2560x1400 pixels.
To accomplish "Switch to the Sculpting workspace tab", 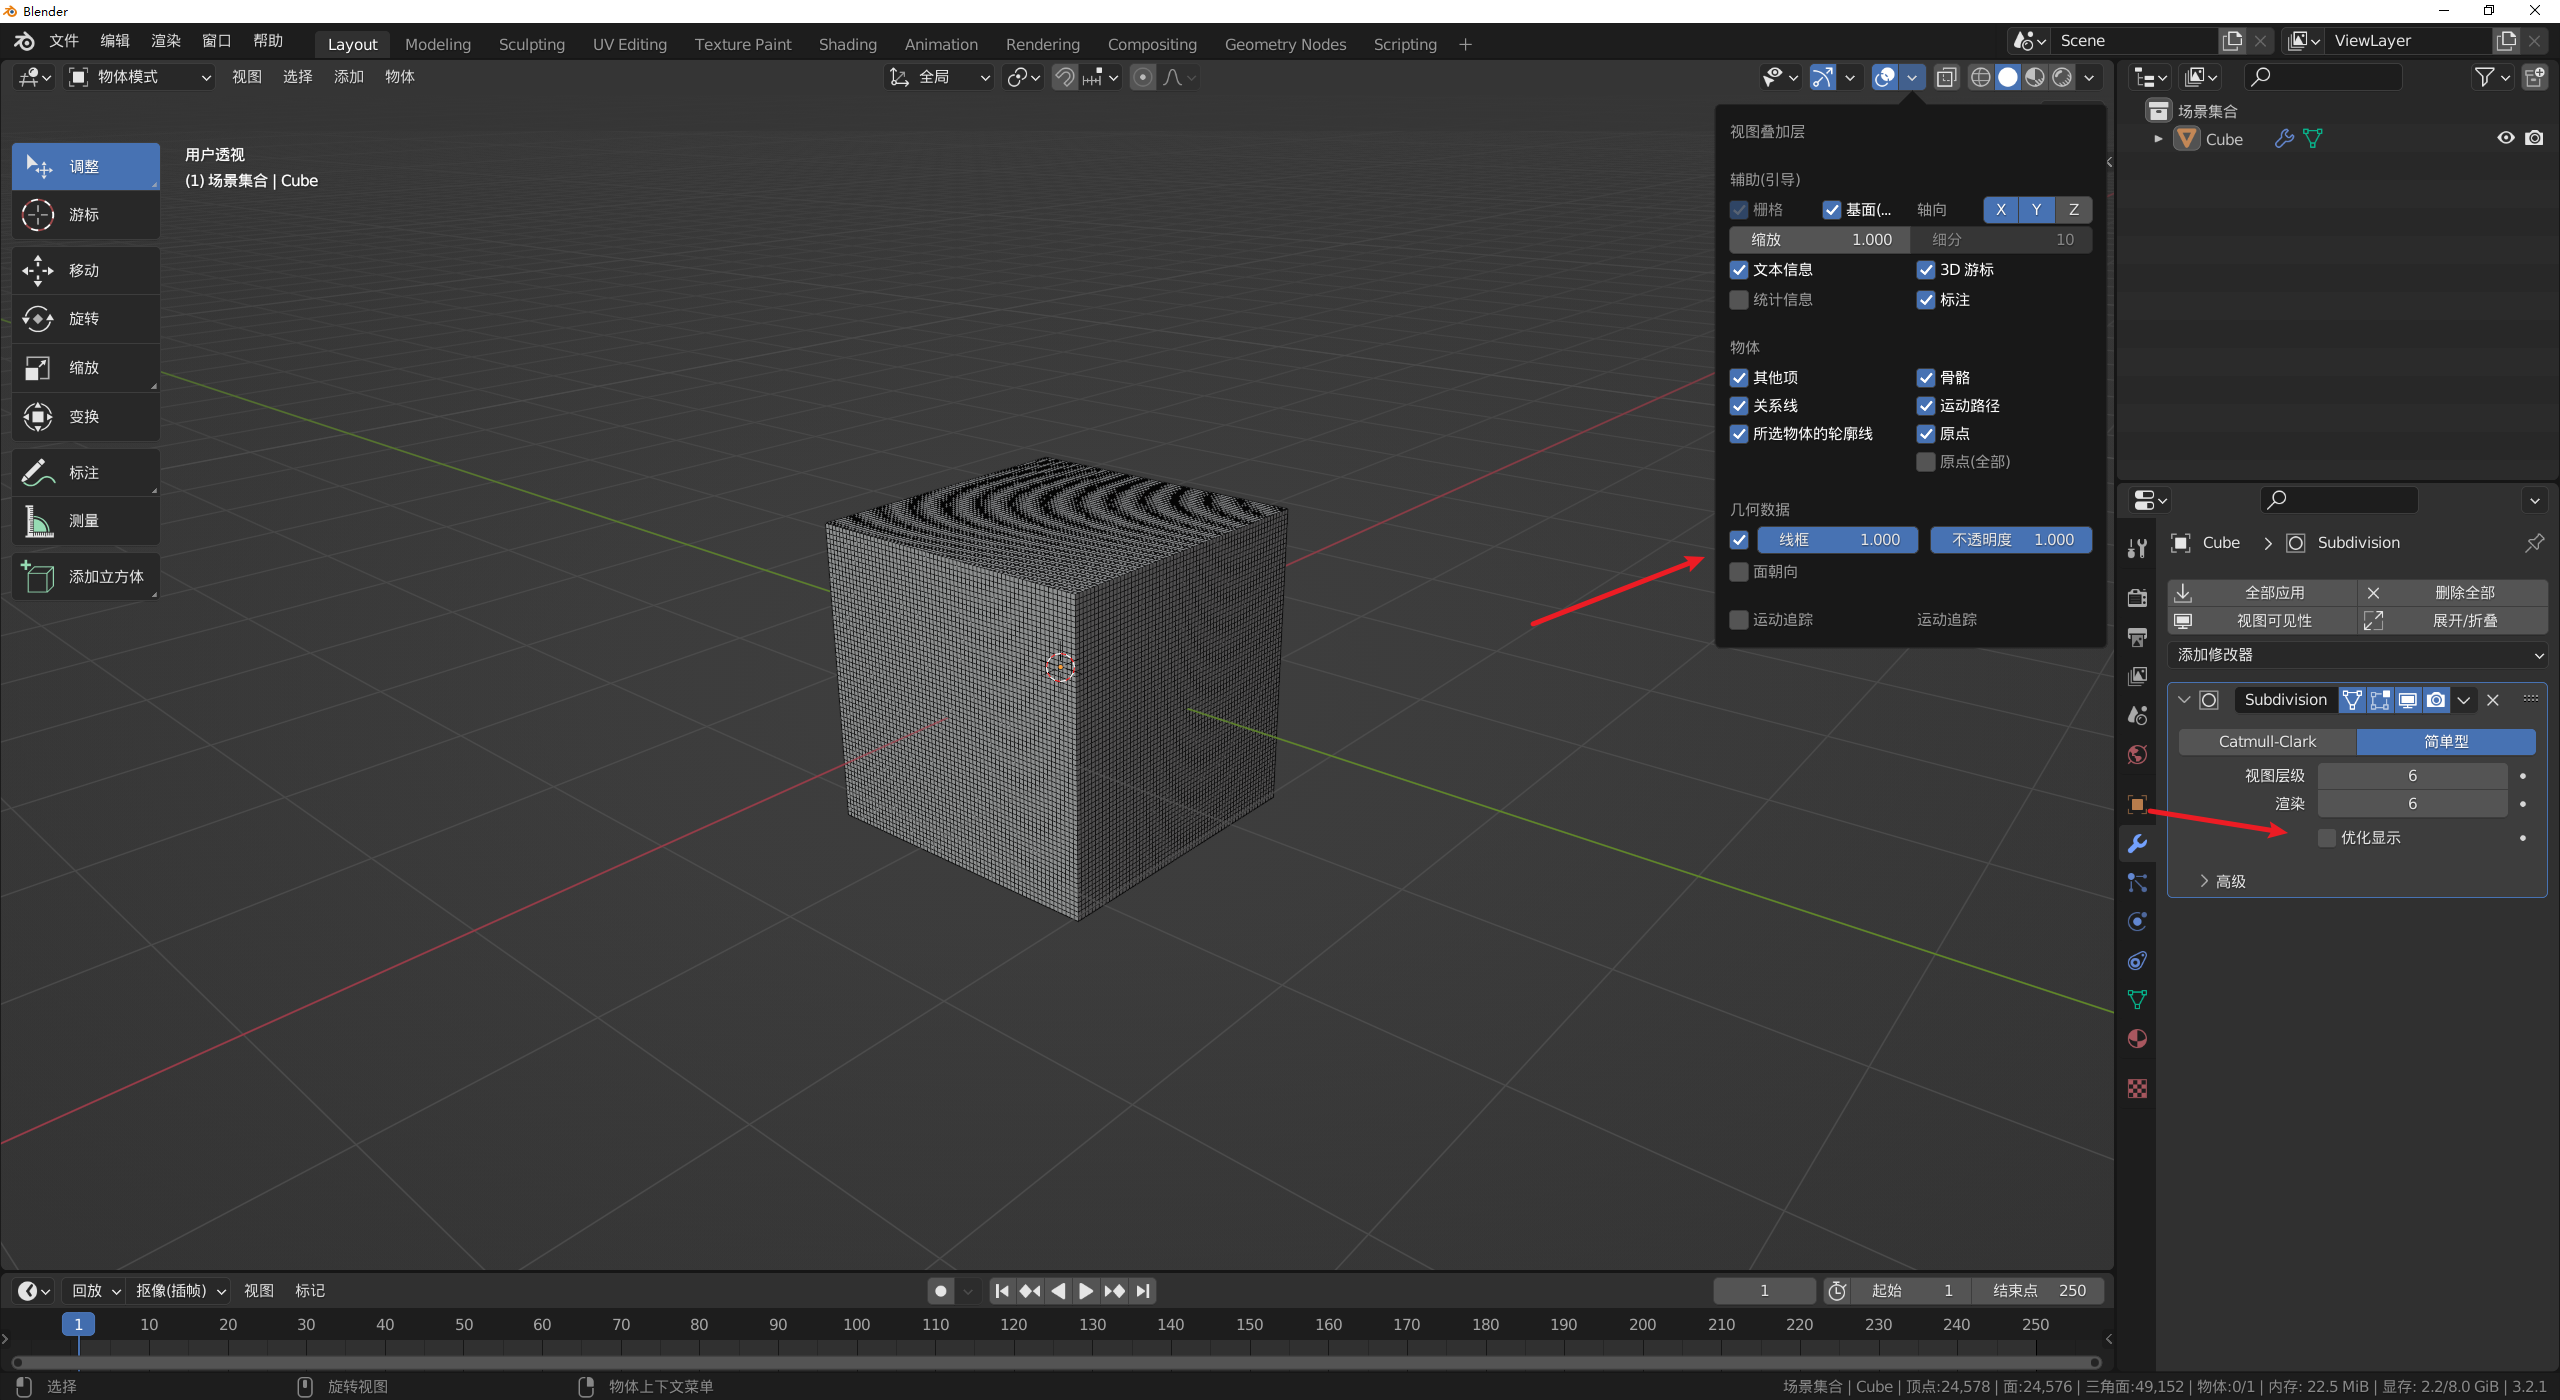I will (531, 44).
